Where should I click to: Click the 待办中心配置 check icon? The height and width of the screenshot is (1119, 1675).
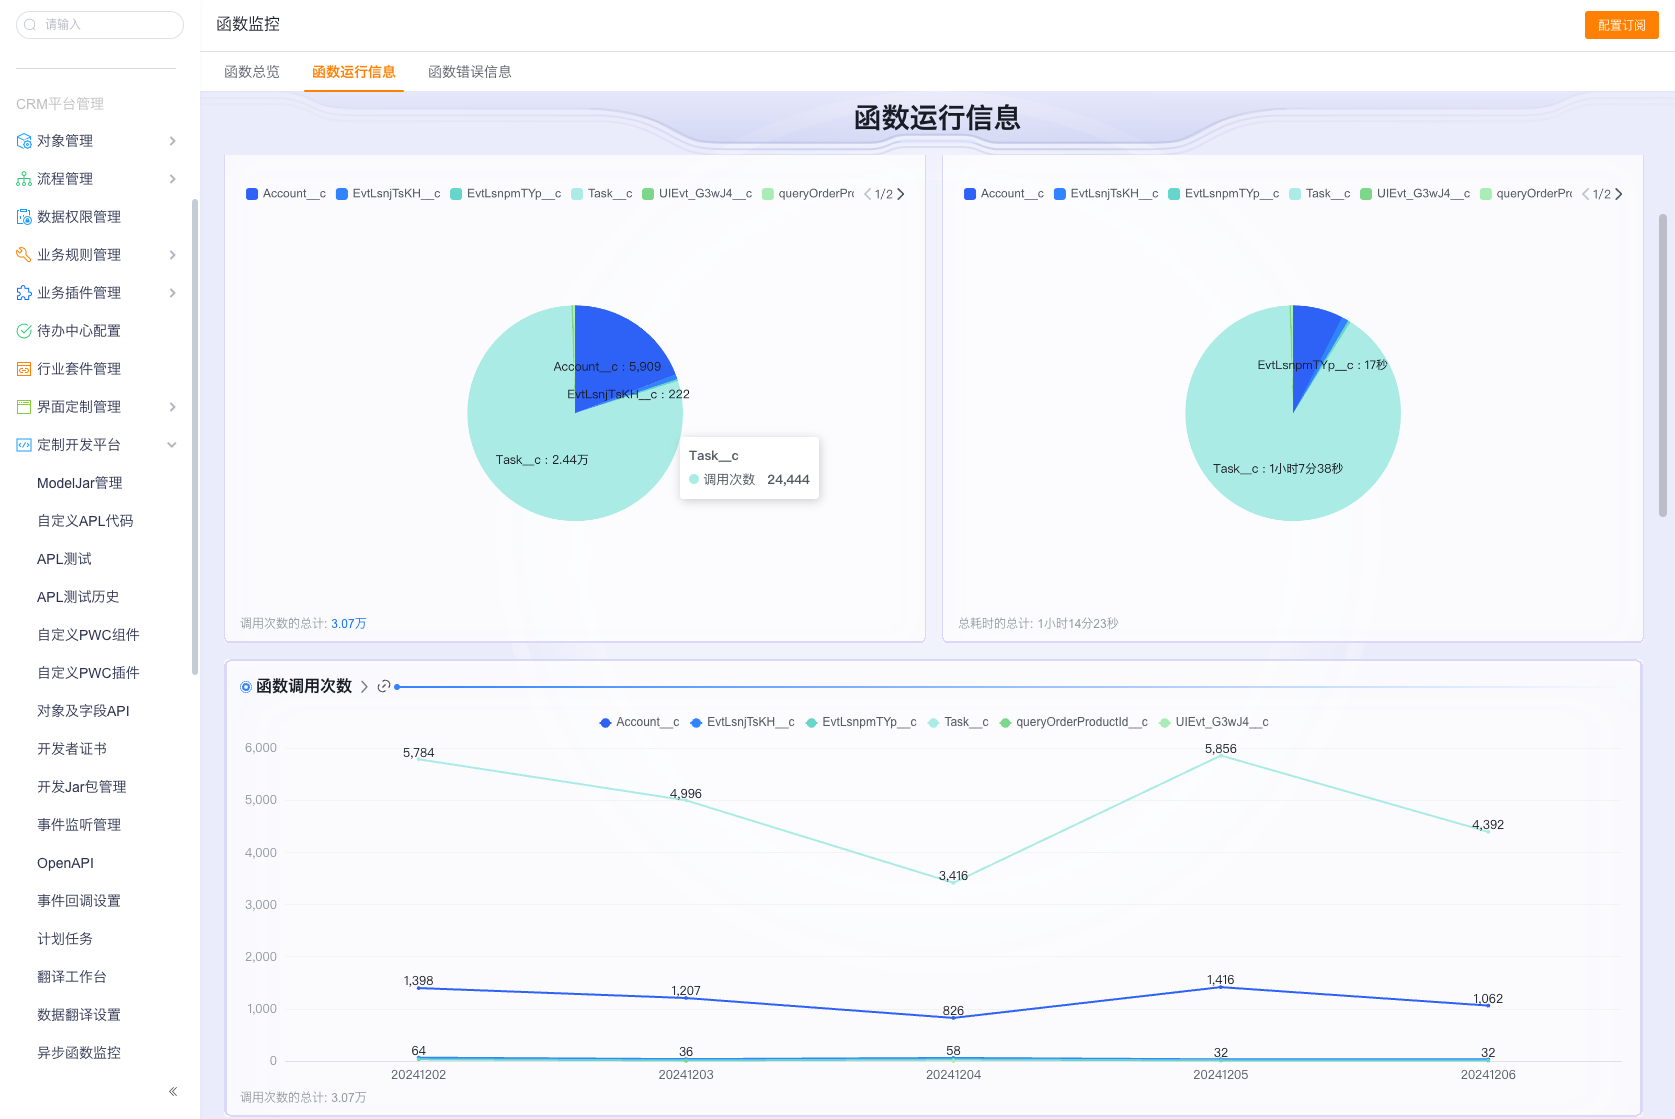24,331
